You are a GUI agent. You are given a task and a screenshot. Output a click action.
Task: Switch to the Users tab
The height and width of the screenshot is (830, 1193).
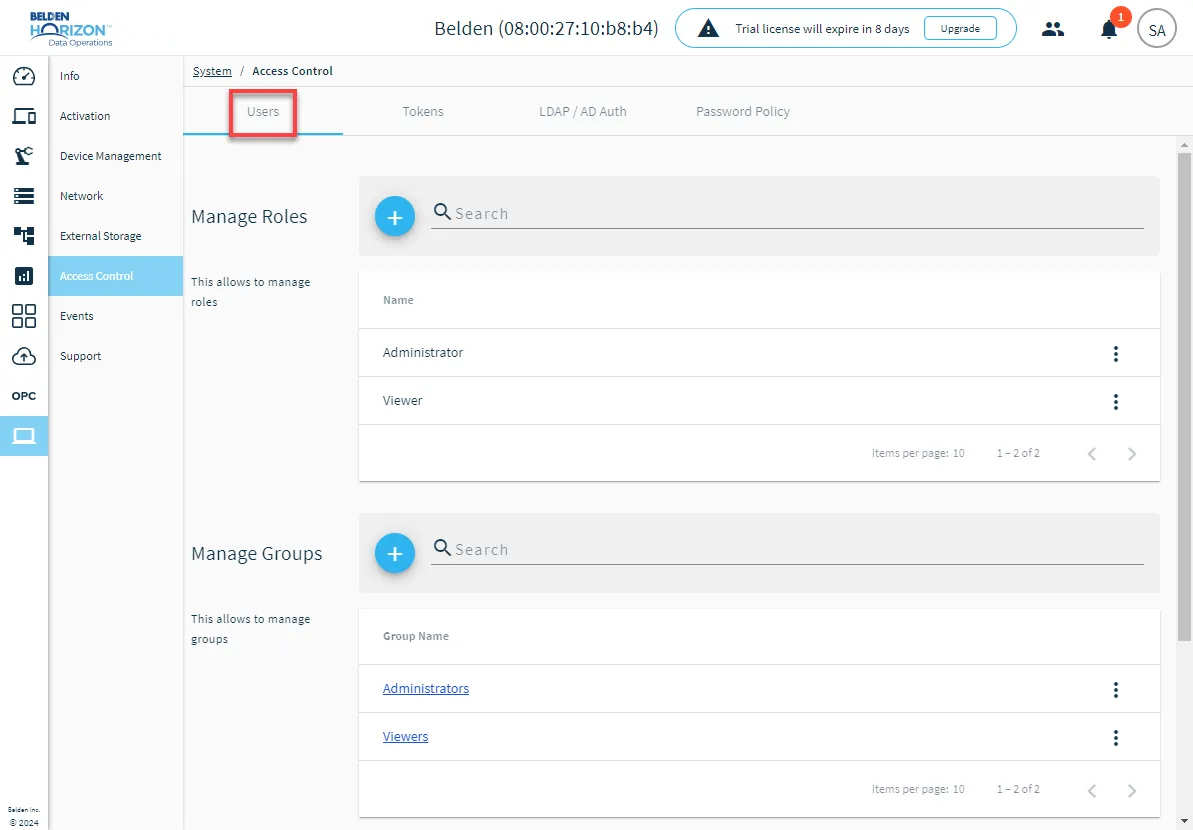click(263, 112)
